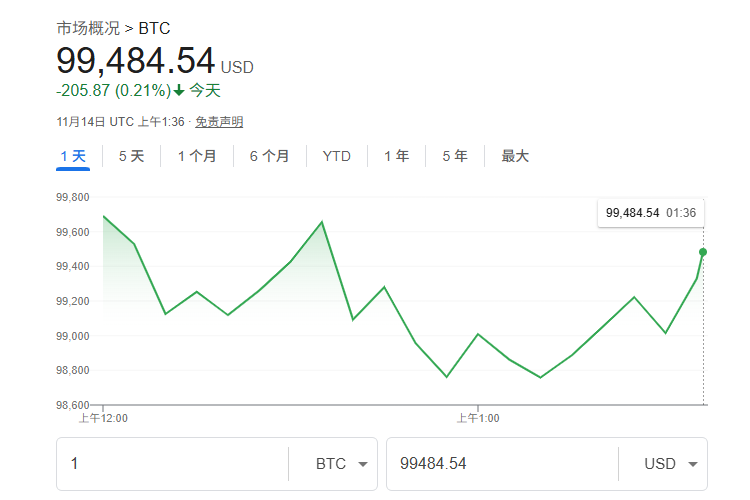The width and height of the screenshot is (750, 500).
Task: Expand the BTC currency dropdown
Action: [342, 464]
